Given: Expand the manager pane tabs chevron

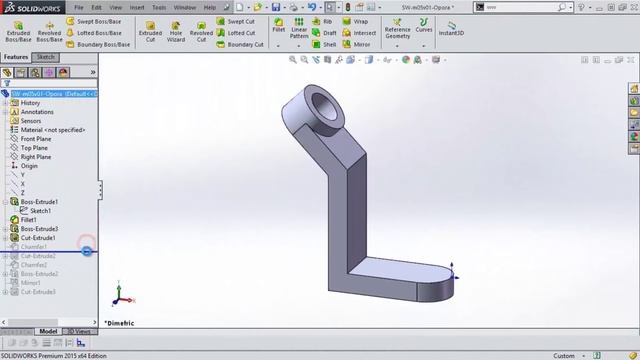Looking at the screenshot, I should pyautogui.click(x=93, y=72).
